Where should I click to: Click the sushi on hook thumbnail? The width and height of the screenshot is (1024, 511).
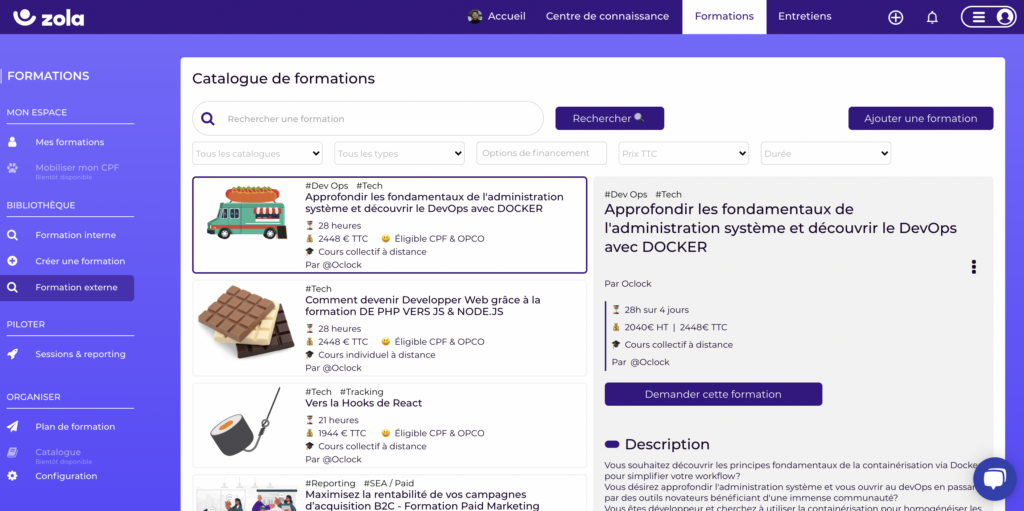247,421
